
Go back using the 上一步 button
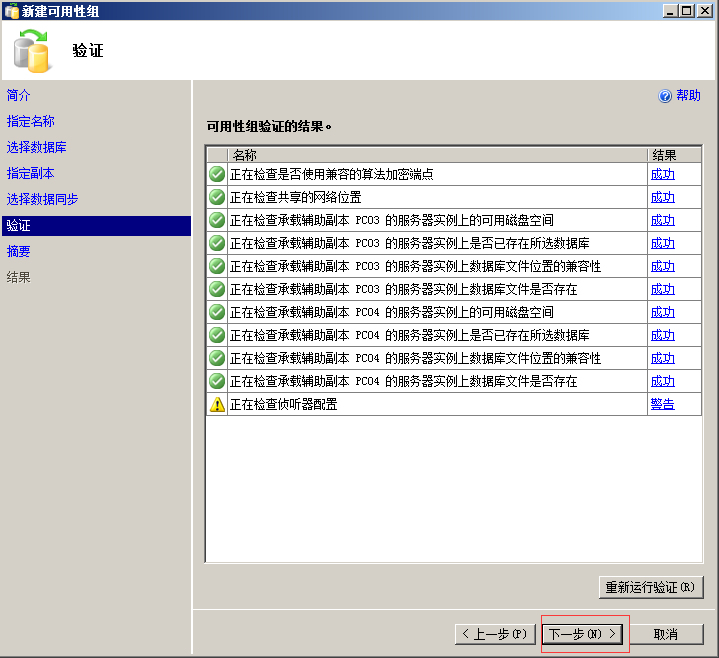pyautogui.click(x=495, y=634)
